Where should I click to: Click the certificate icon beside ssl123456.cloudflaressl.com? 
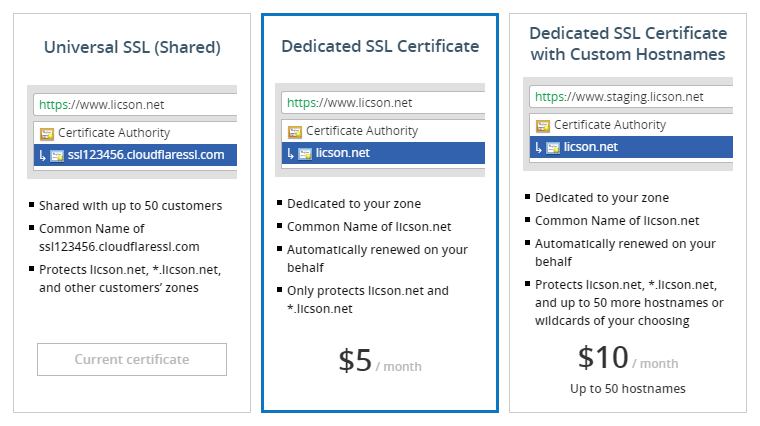tap(57, 156)
